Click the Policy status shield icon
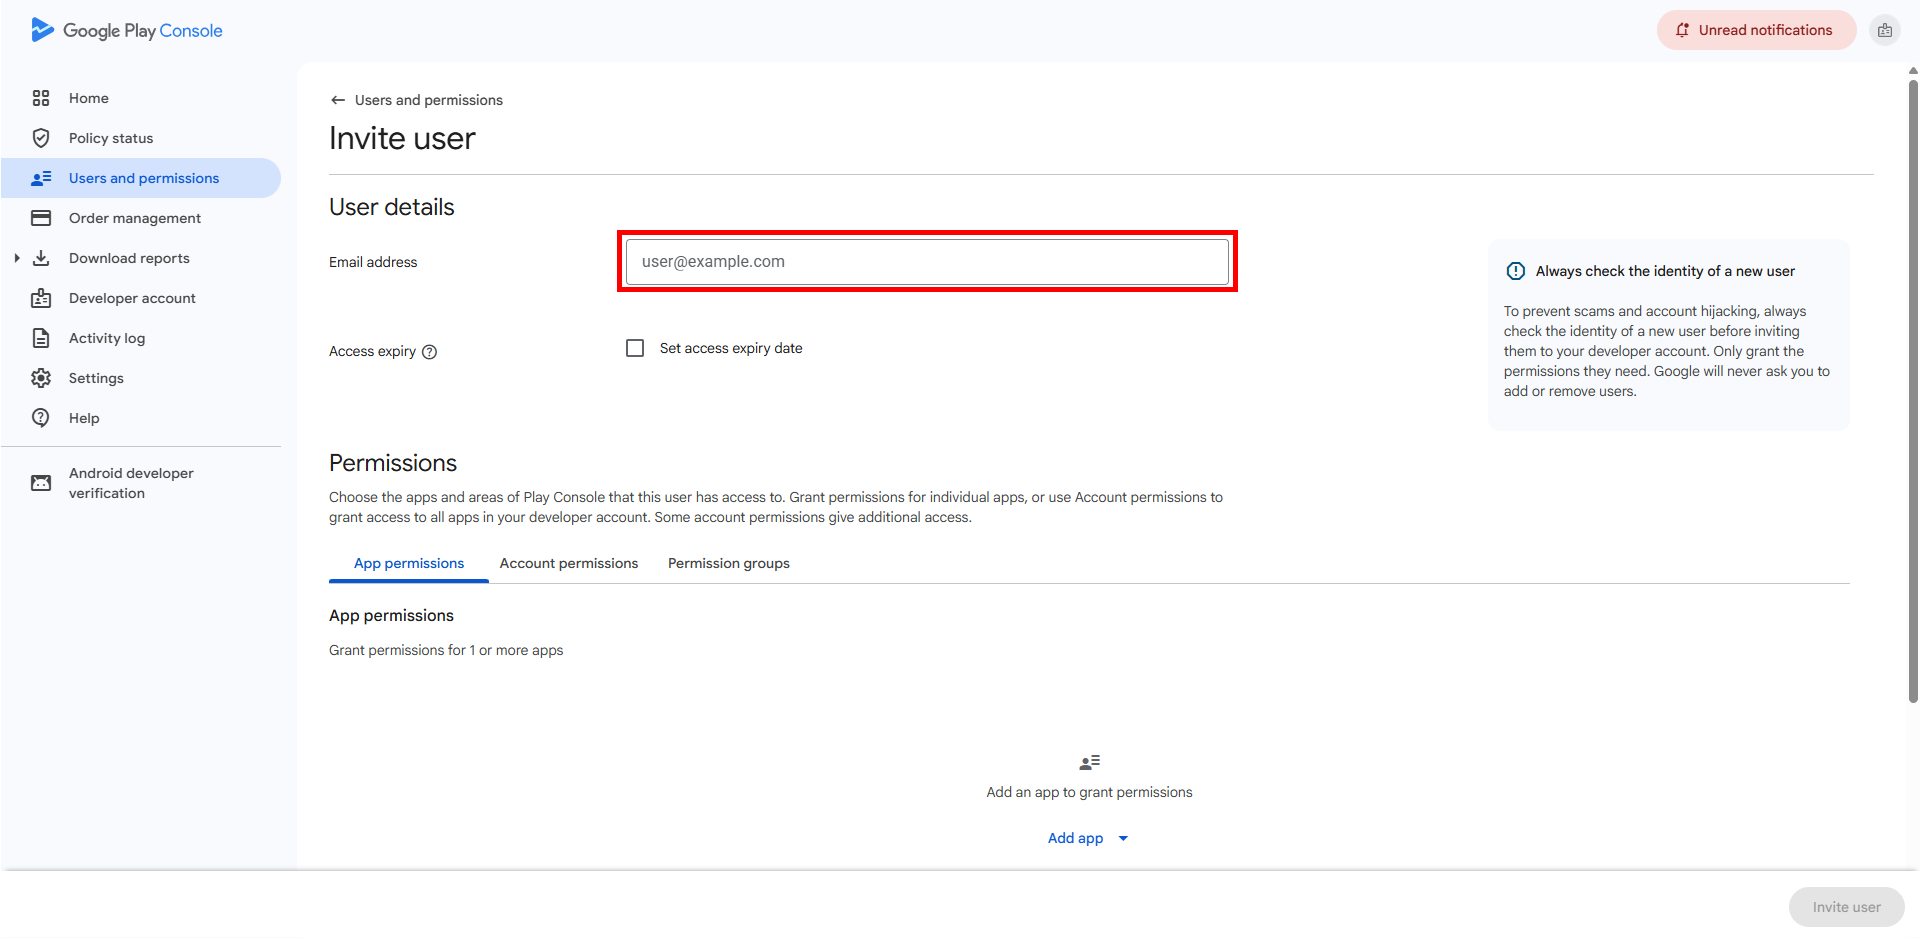 click(41, 138)
